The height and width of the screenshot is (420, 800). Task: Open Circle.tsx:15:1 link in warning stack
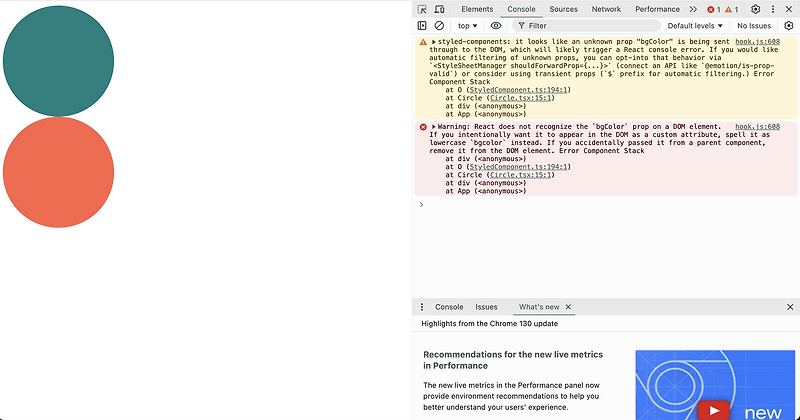(x=519, y=98)
